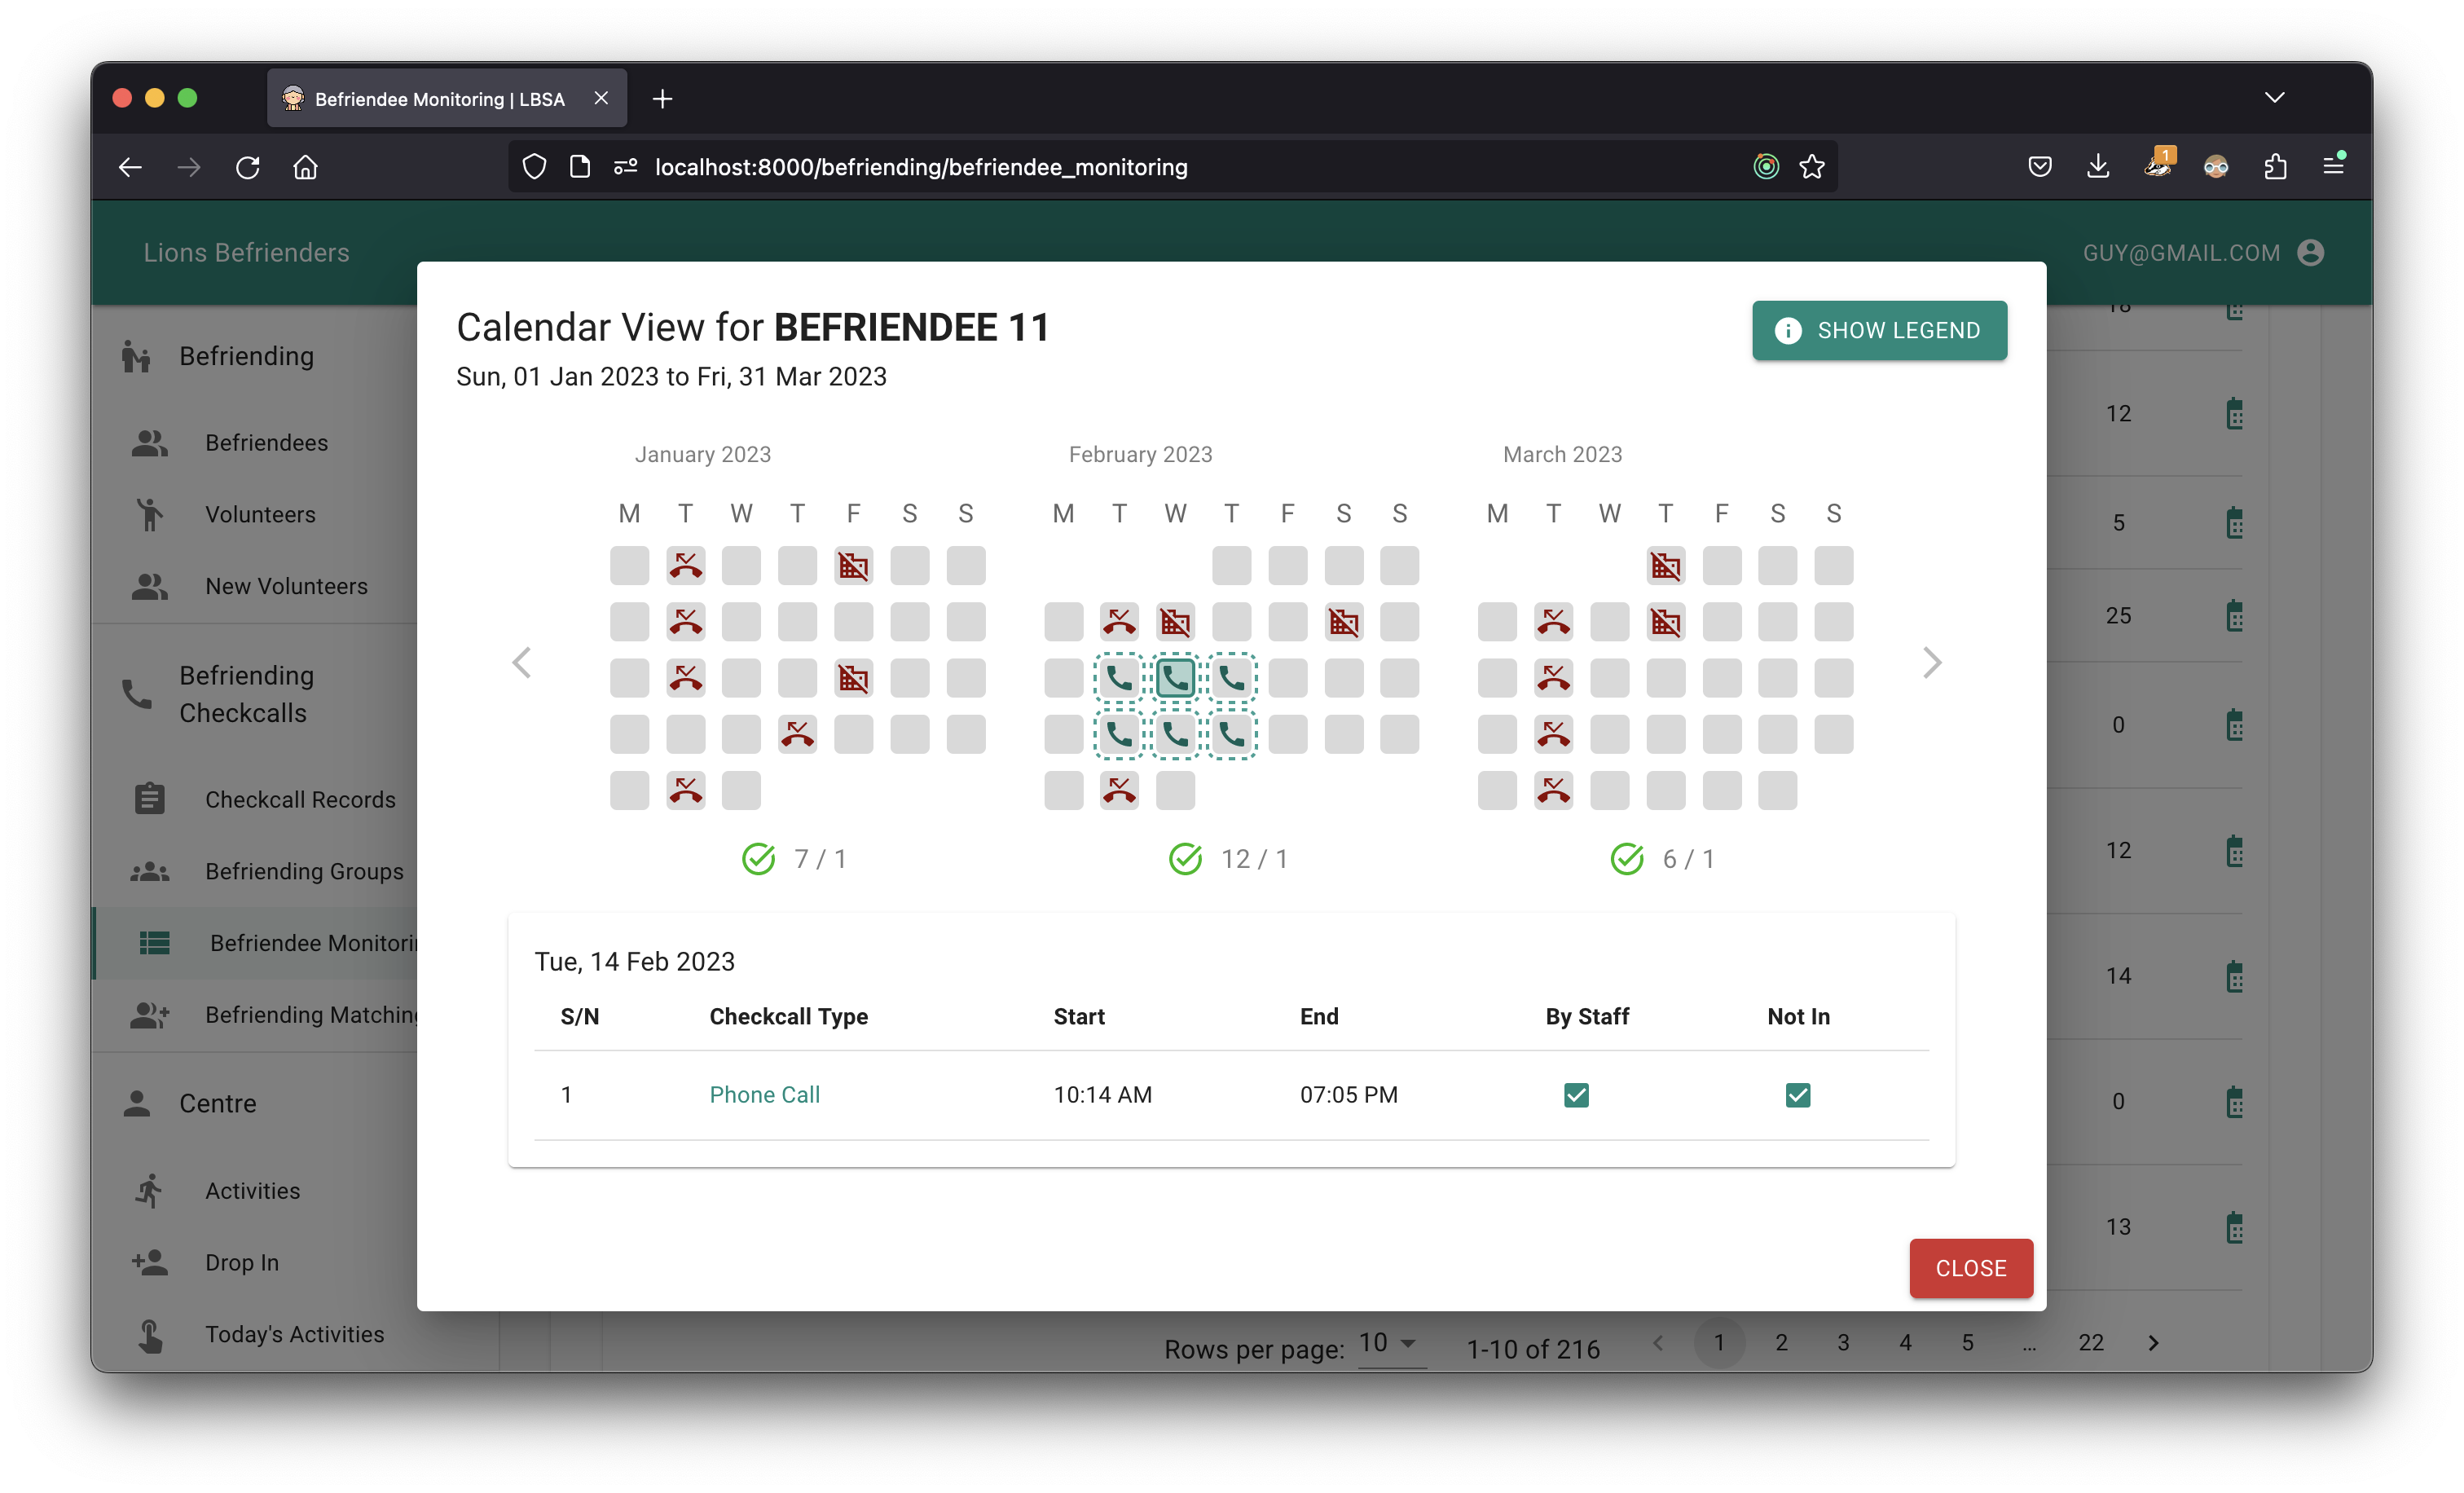Screen dimensions: 2464x1493
Task: Click the Show Legend button
Action: pyautogui.click(x=1879, y=330)
